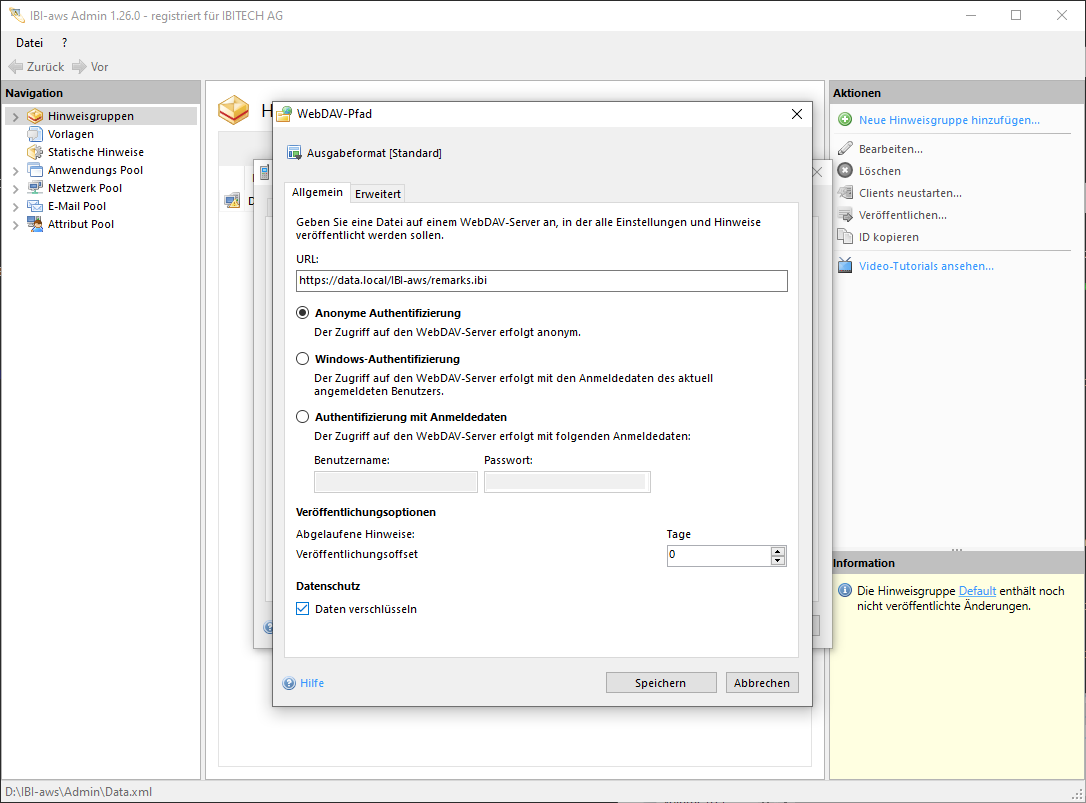Click the Hinweisgruppen icon in navigation
Screen dimensions: 1086x803
click(x=35, y=116)
